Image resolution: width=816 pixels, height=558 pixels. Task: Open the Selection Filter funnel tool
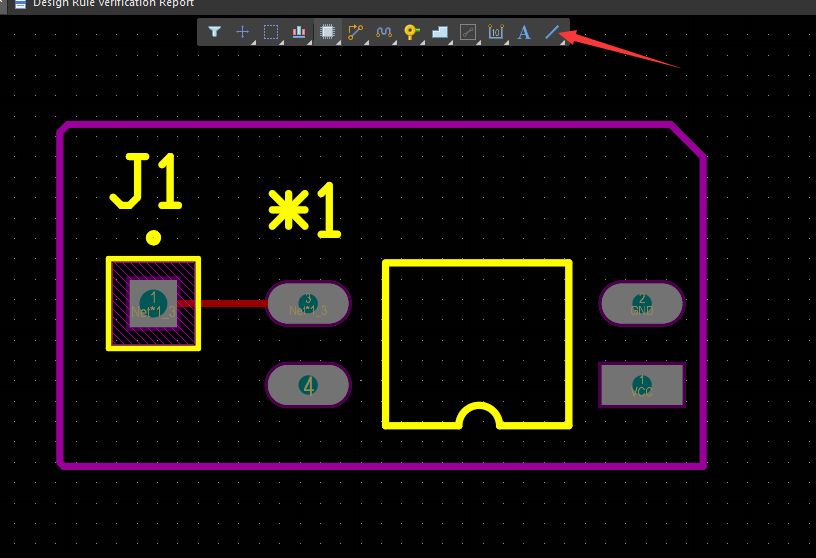click(x=214, y=32)
